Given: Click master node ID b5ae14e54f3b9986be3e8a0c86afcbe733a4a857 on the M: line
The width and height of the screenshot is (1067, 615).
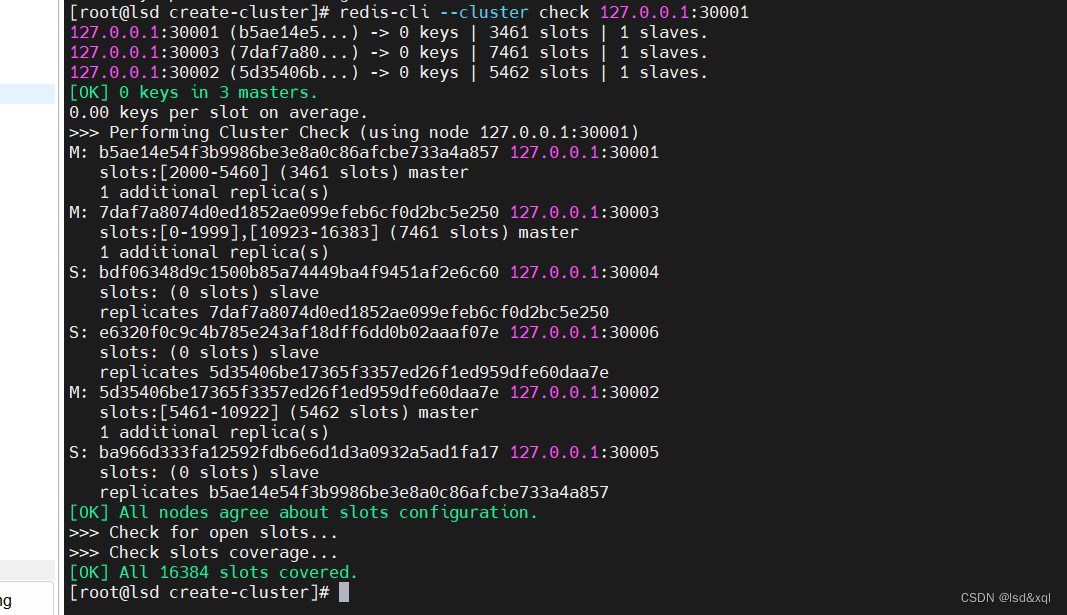Looking at the screenshot, I should (299, 152).
